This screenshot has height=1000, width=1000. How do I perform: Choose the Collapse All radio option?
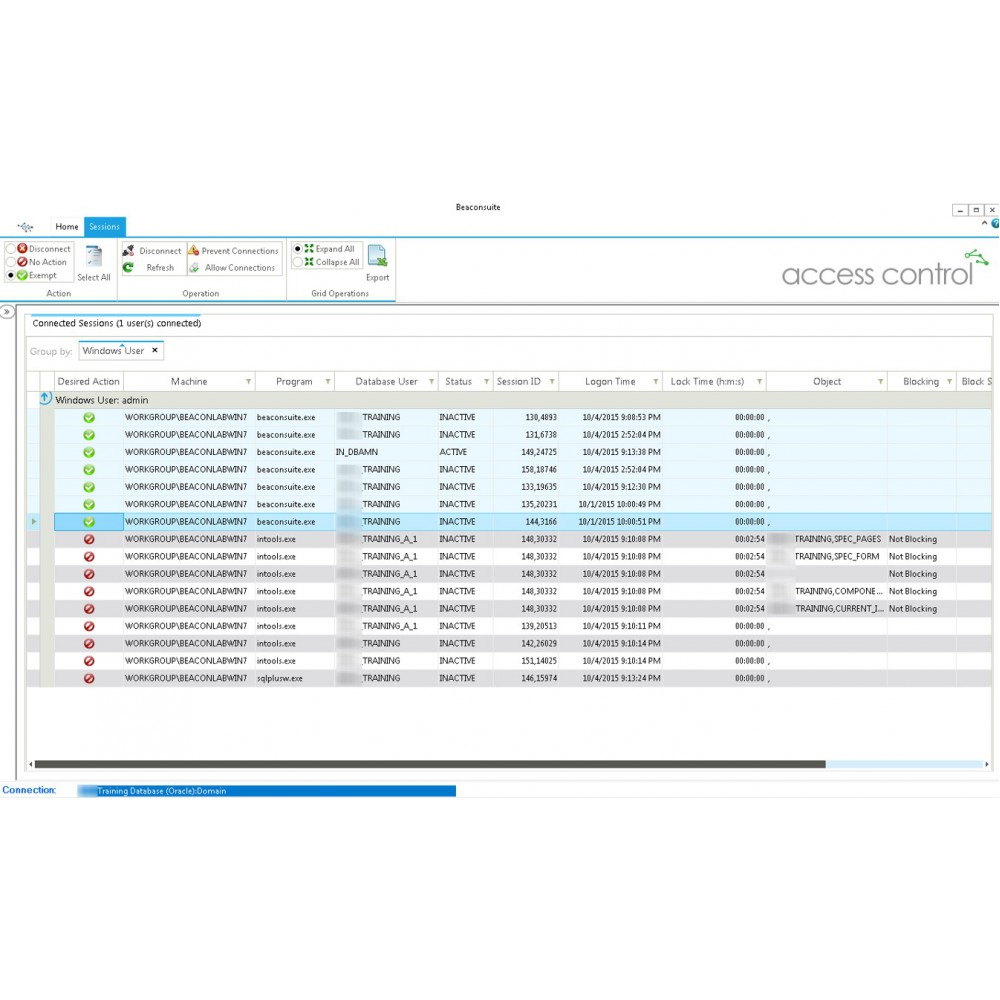[x=298, y=262]
